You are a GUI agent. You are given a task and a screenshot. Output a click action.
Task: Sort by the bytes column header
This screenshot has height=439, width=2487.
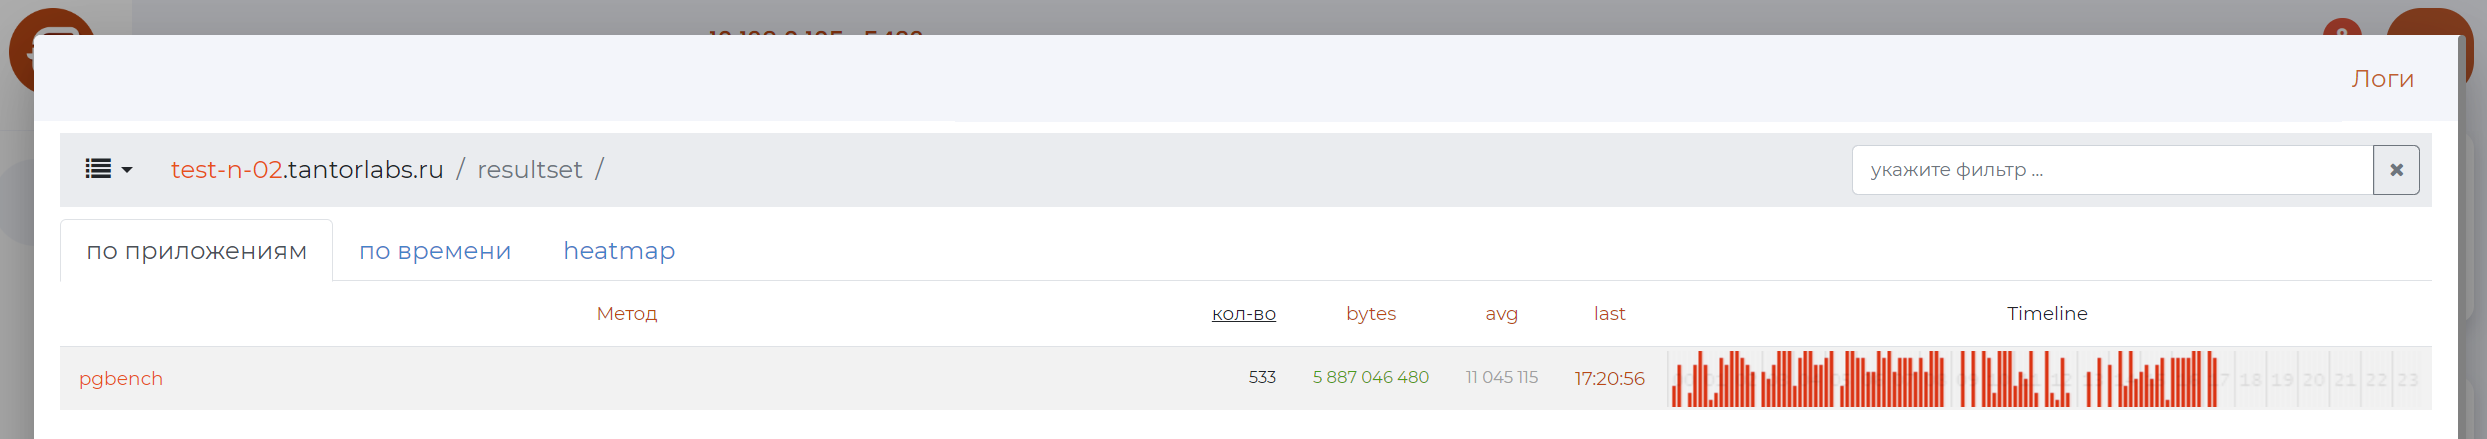pos(1370,314)
